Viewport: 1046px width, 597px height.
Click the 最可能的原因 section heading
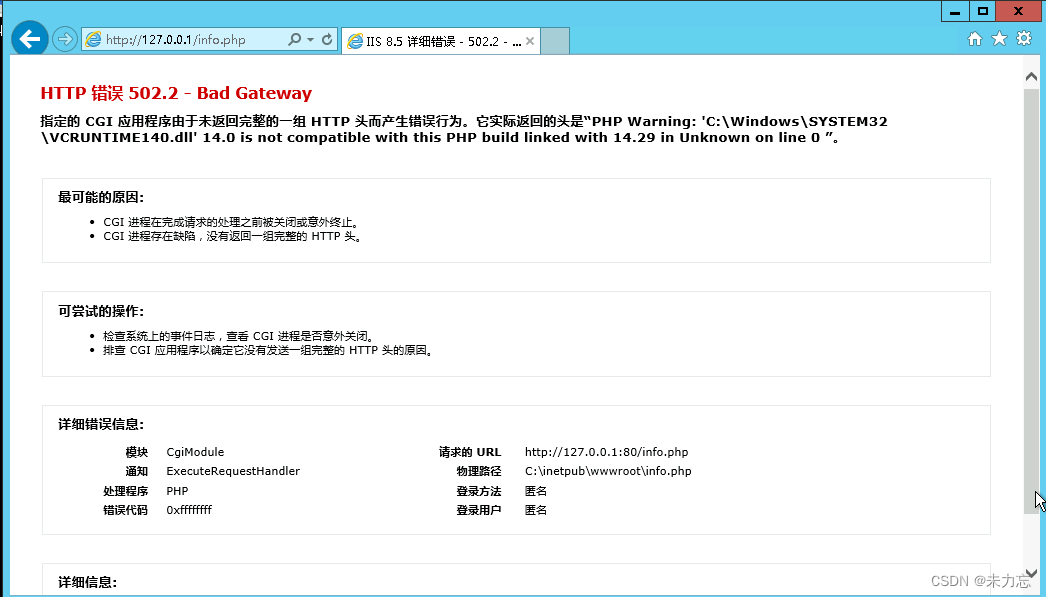tap(101, 197)
